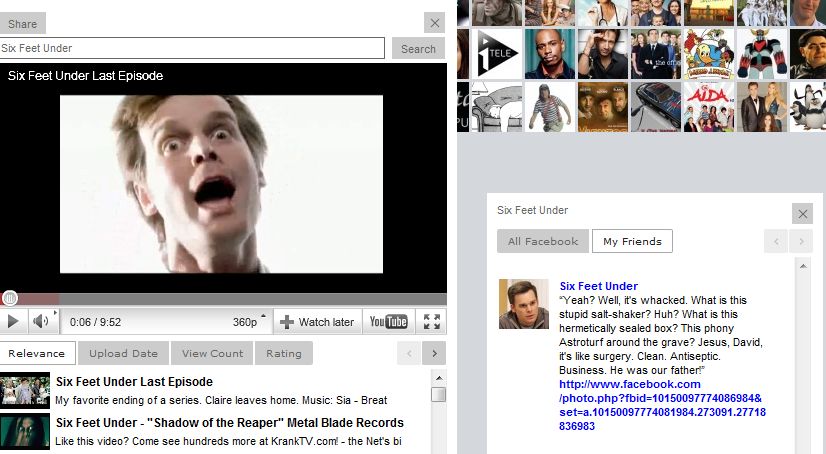Image resolution: width=826 pixels, height=454 pixels.
Task: Select the couch drawing show tile
Action: click(x=497, y=106)
